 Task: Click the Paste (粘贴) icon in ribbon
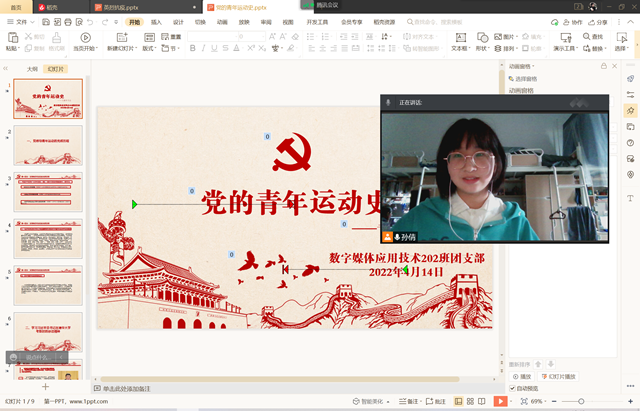pyautogui.click(x=11, y=36)
